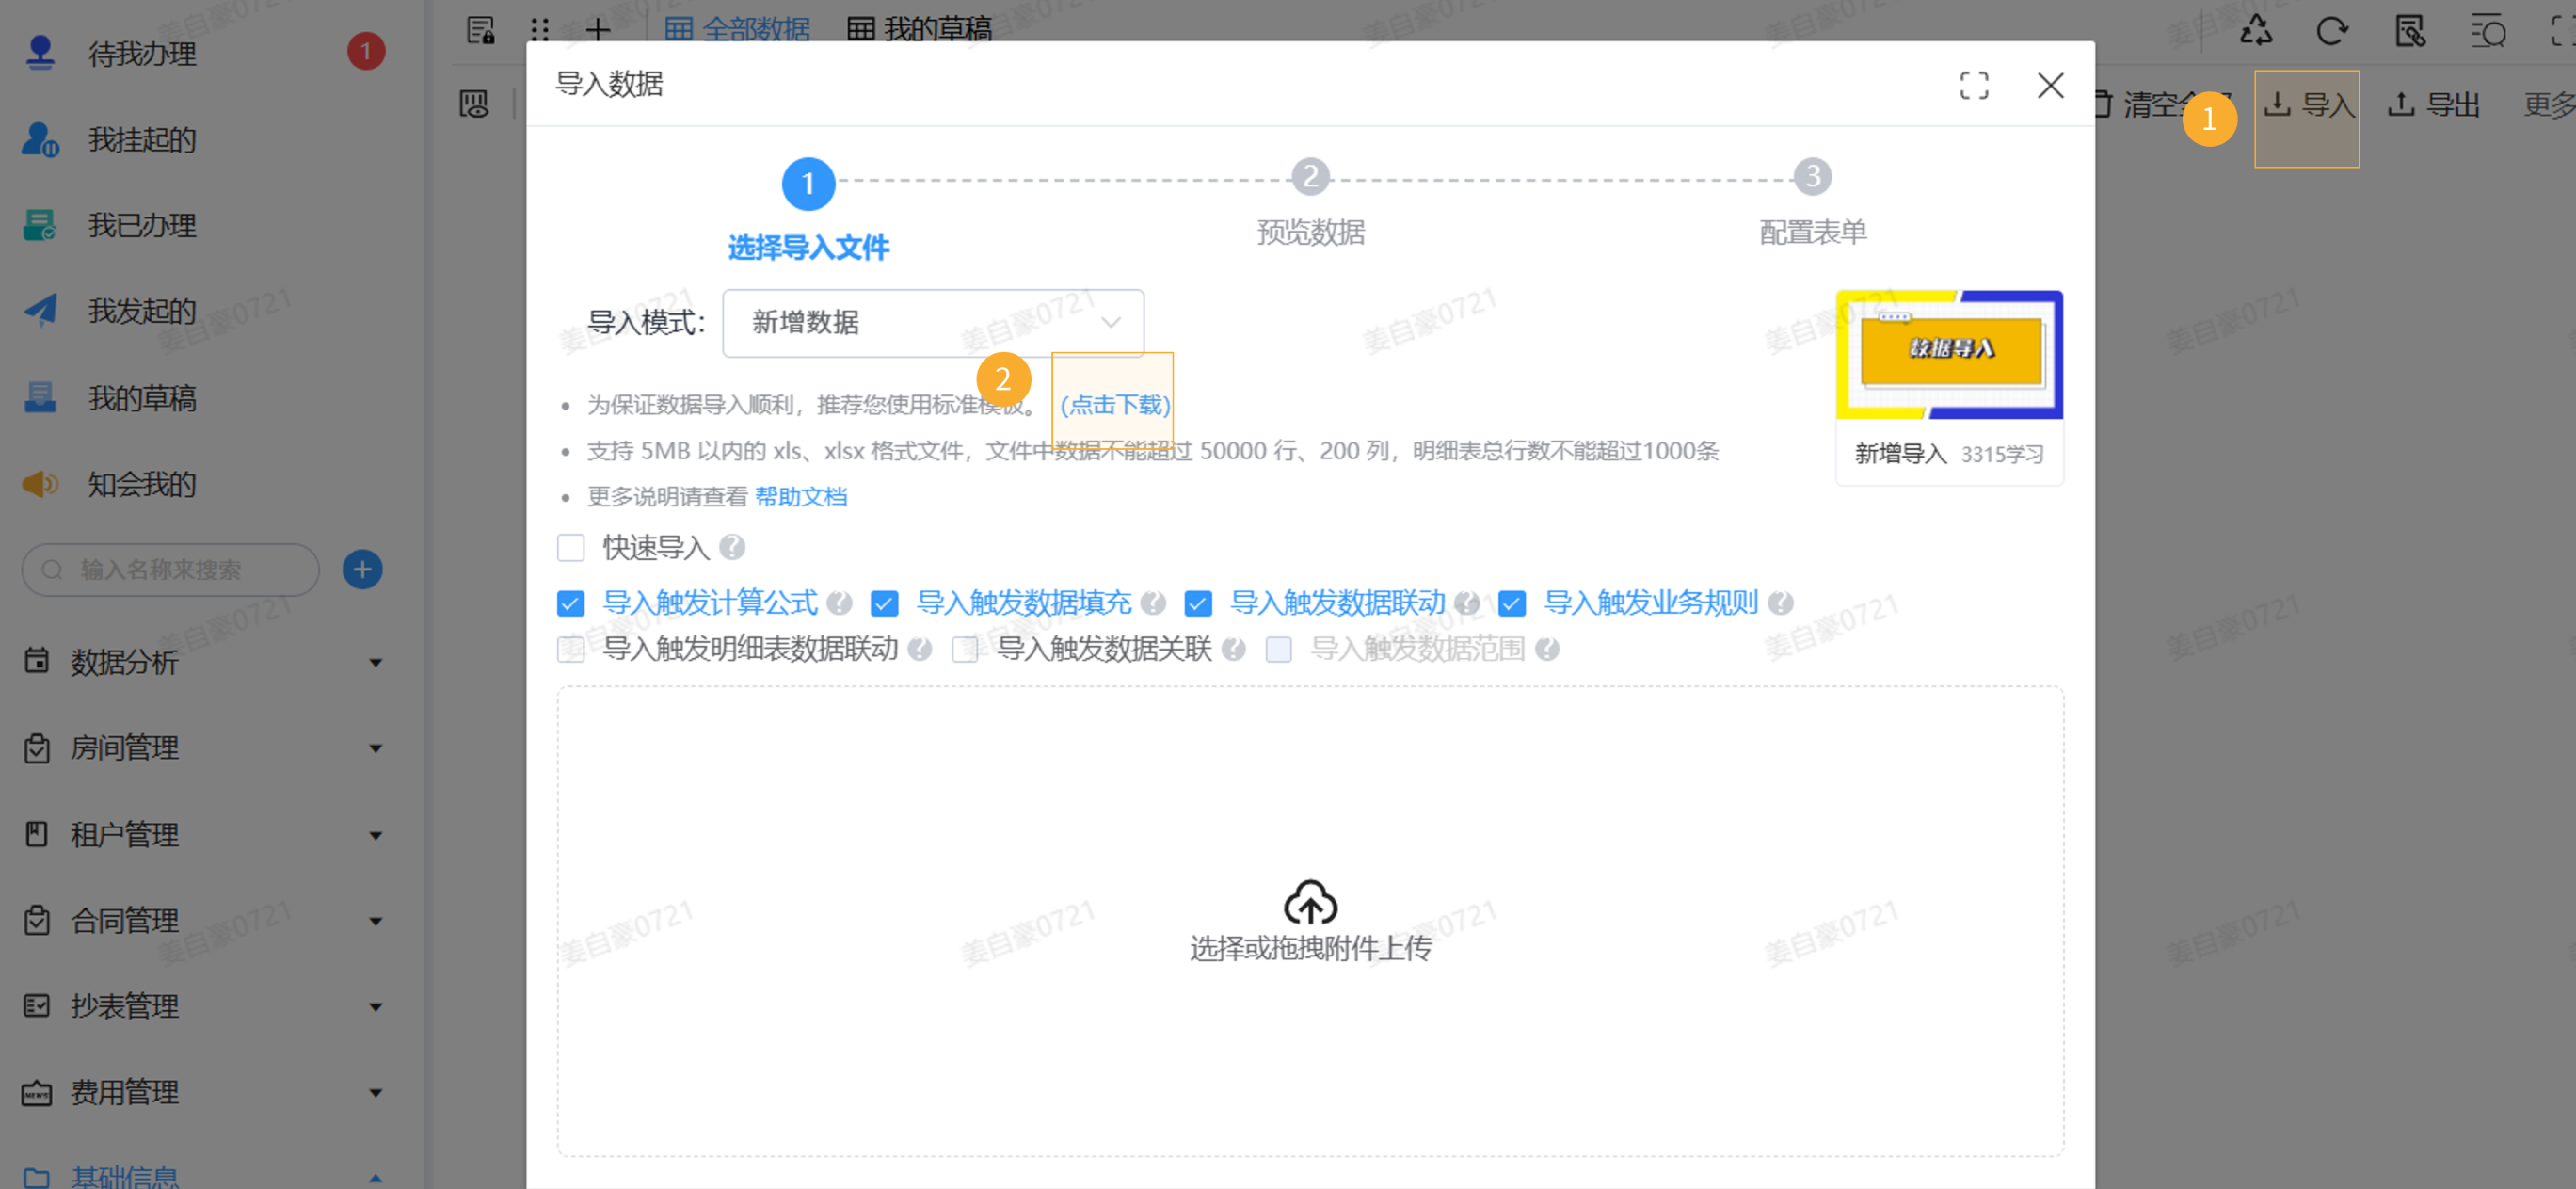The image size is (2576, 1189).
Task: Click help icon next to 导入触发数据关联
Action: [1233, 649]
